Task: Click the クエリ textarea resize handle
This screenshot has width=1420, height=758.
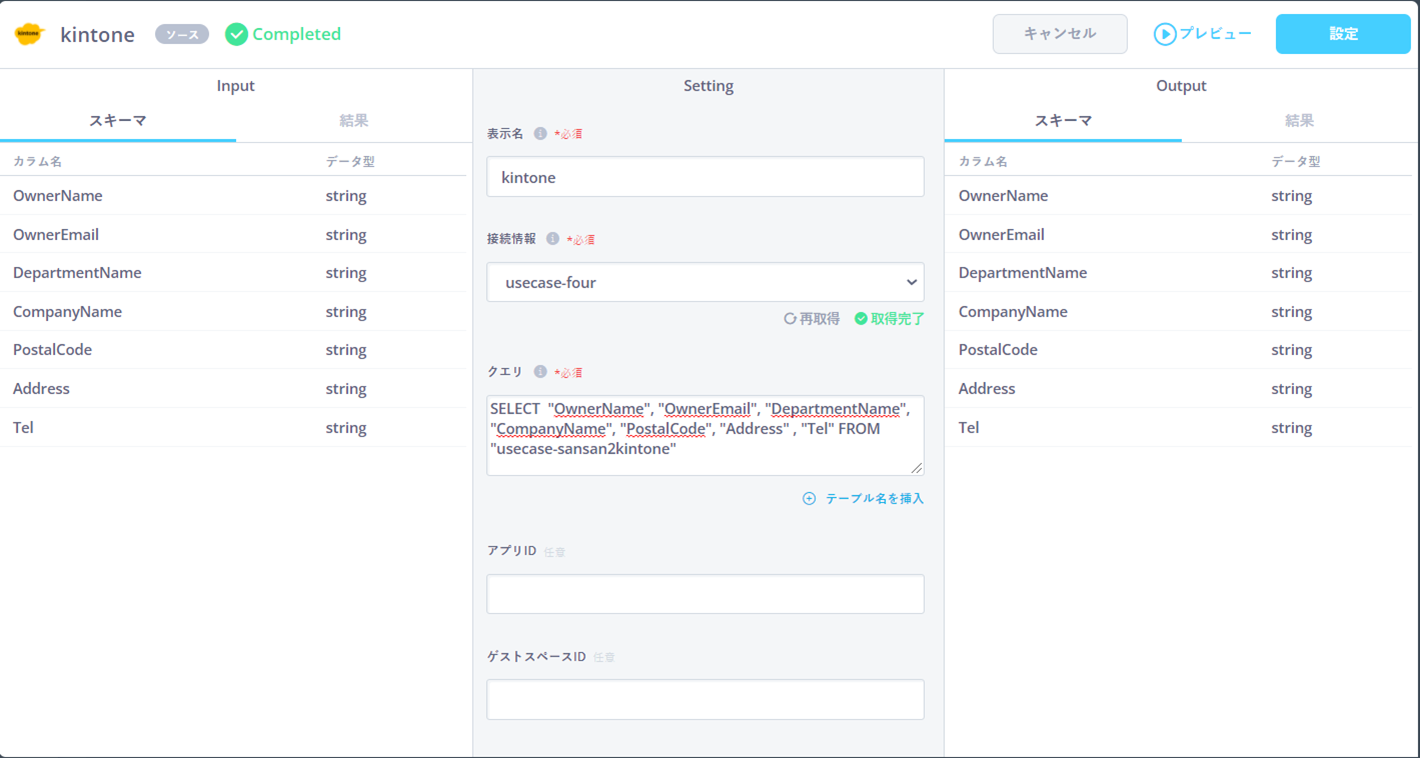Action: pyautogui.click(x=916, y=468)
